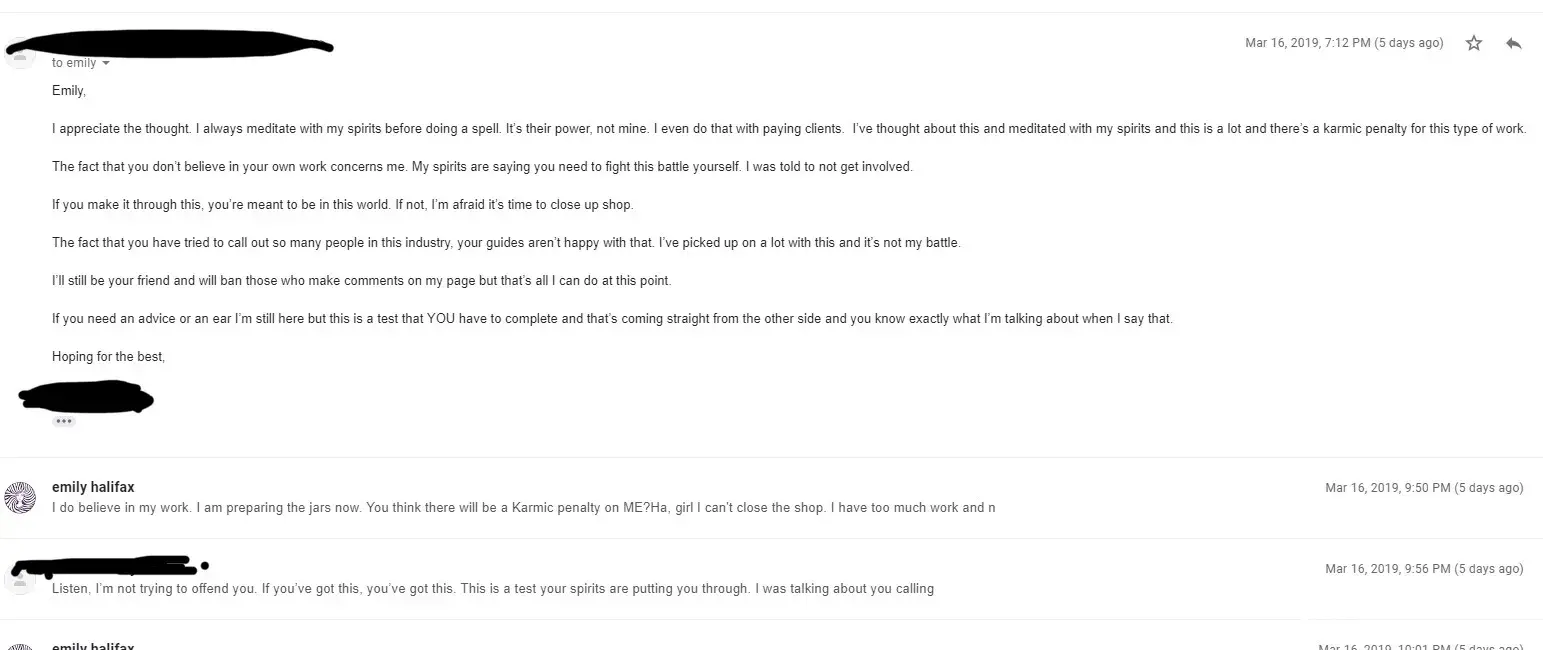Screen dimensions: 1543x650
Task: Open the last emily halifax message at the bottom
Action: click(93, 646)
